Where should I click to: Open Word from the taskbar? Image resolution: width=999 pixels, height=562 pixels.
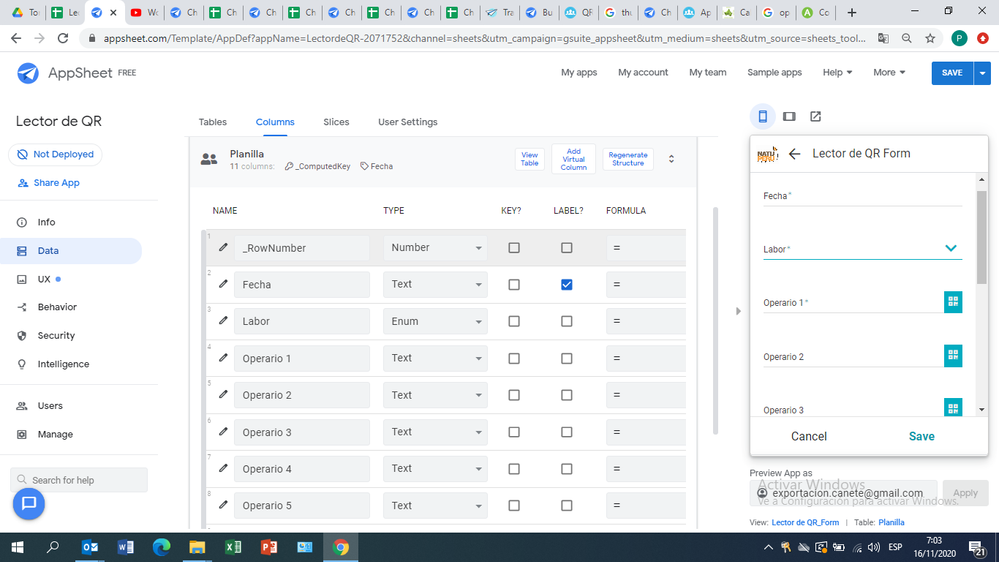point(126,547)
